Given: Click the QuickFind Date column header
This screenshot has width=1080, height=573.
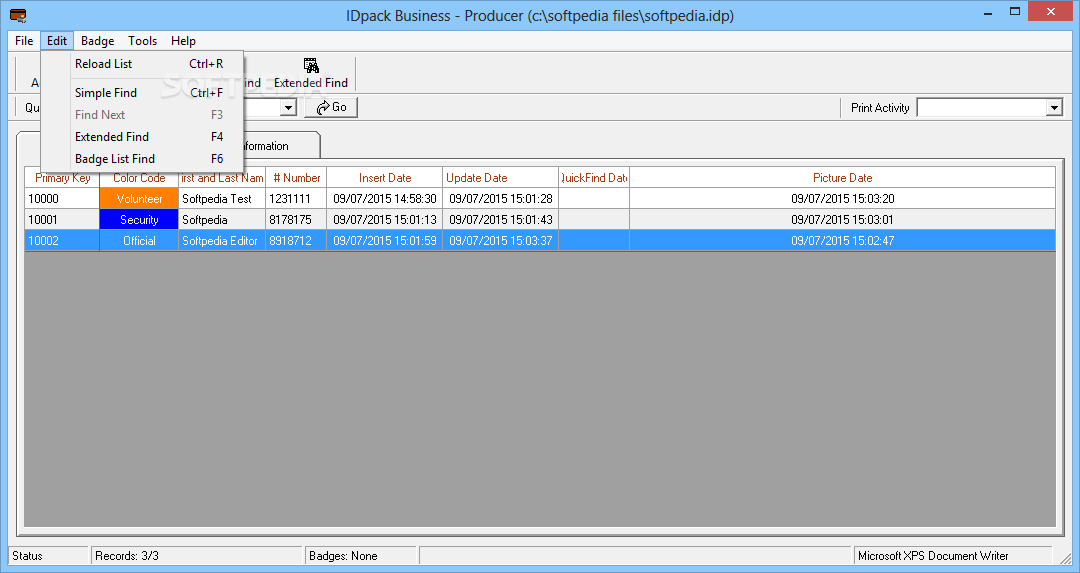Looking at the screenshot, I should coord(594,178).
